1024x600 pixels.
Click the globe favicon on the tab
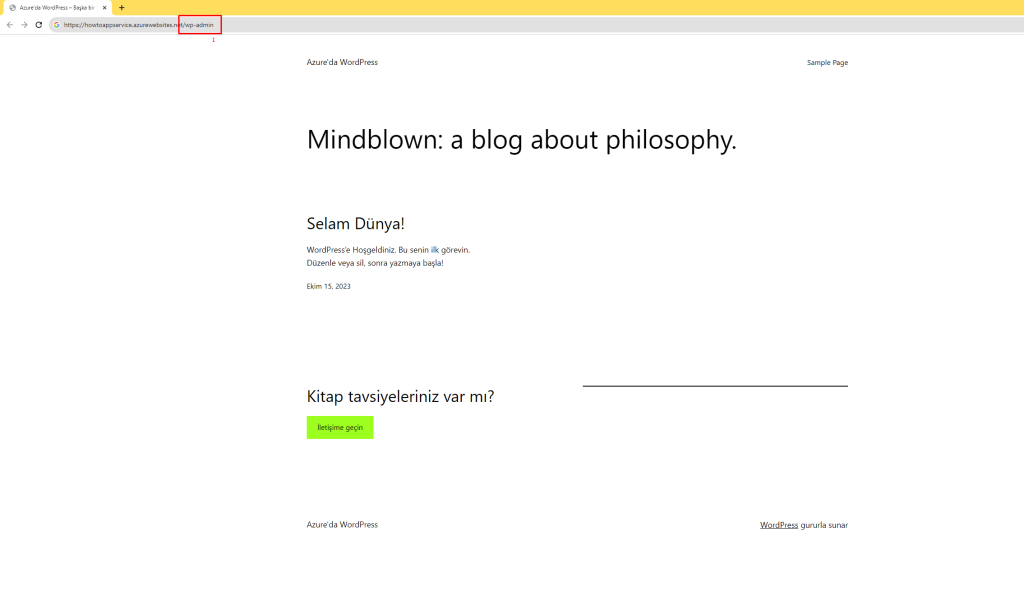[x=12, y=7]
